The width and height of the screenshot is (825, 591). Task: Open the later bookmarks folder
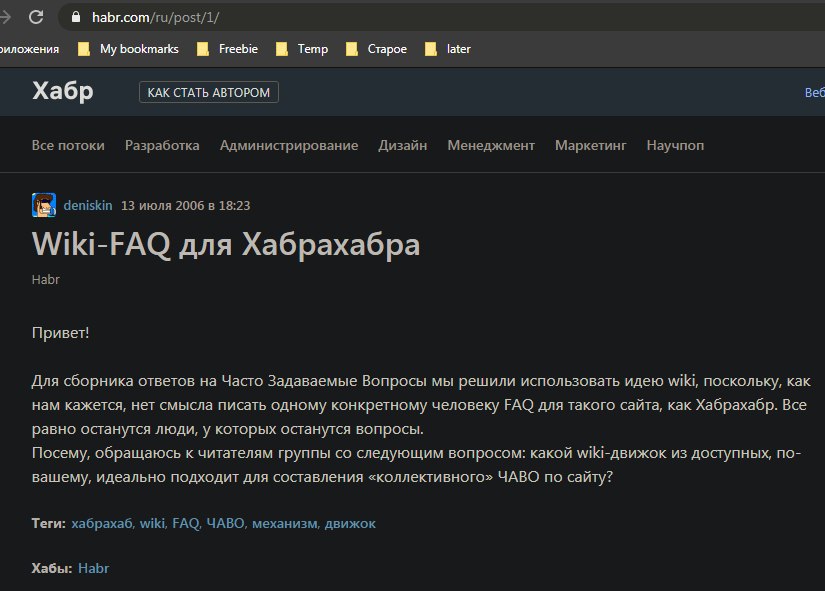point(448,49)
